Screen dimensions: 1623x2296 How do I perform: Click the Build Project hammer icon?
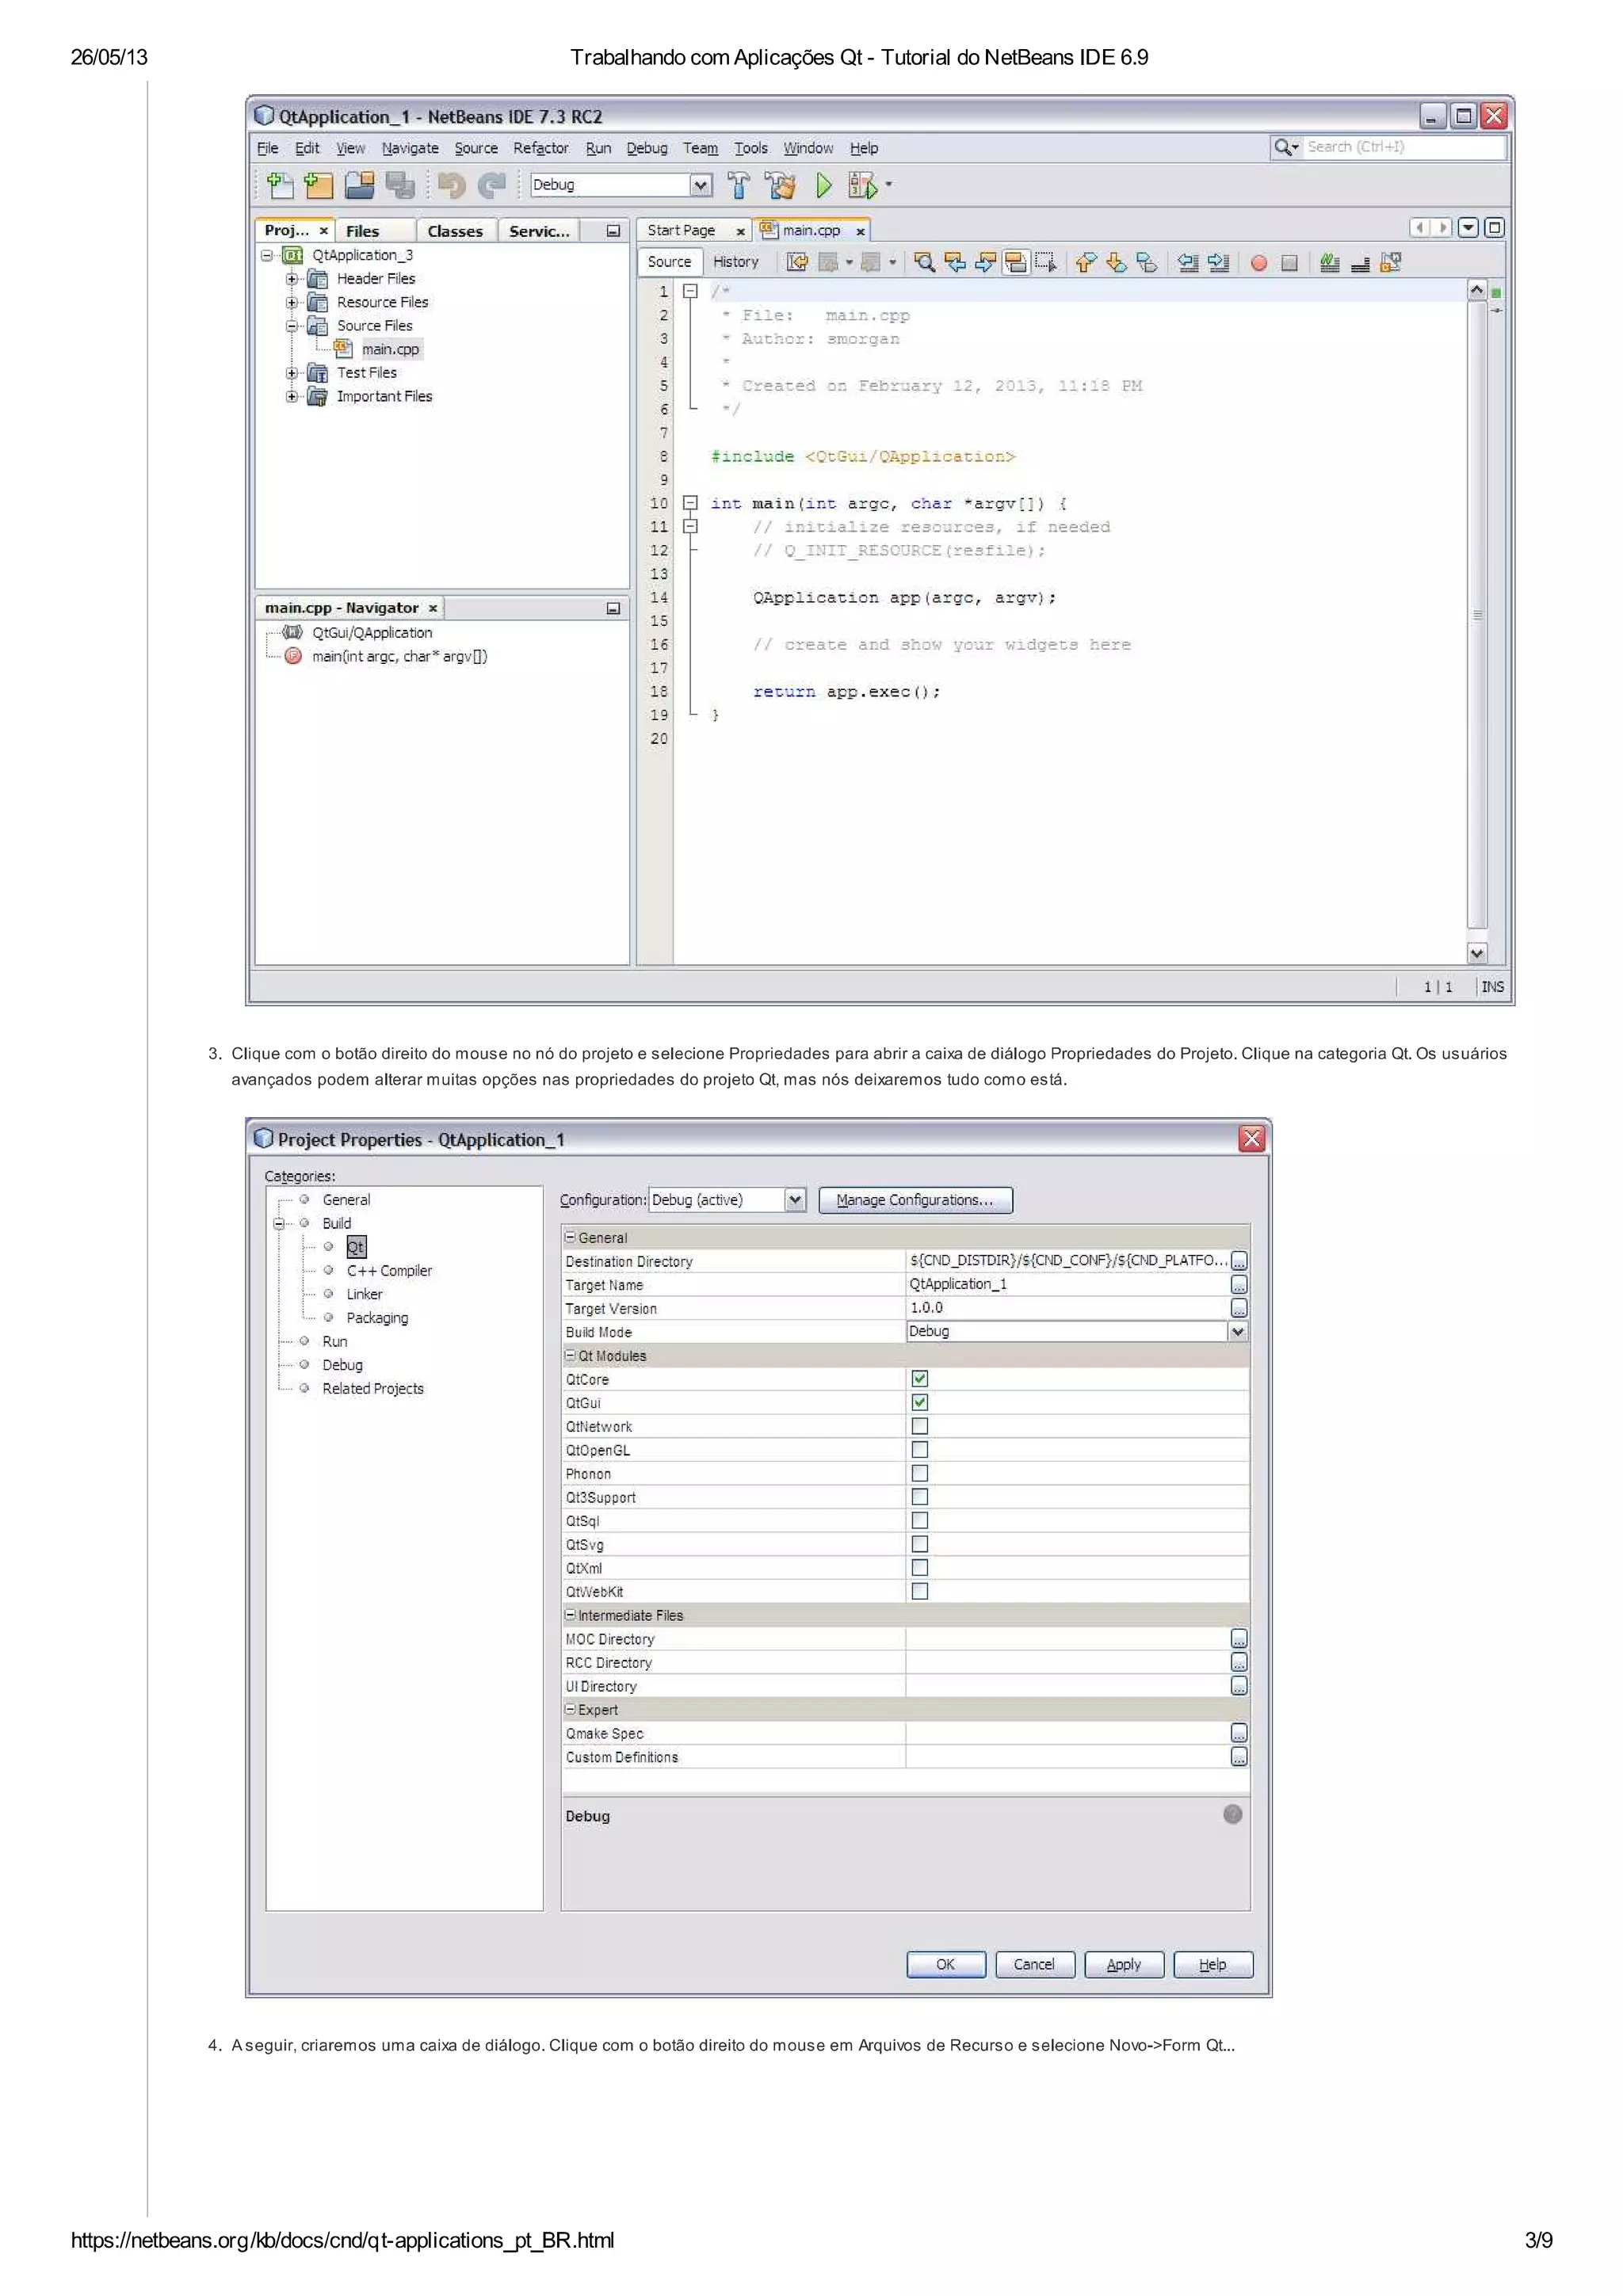click(x=738, y=185)
